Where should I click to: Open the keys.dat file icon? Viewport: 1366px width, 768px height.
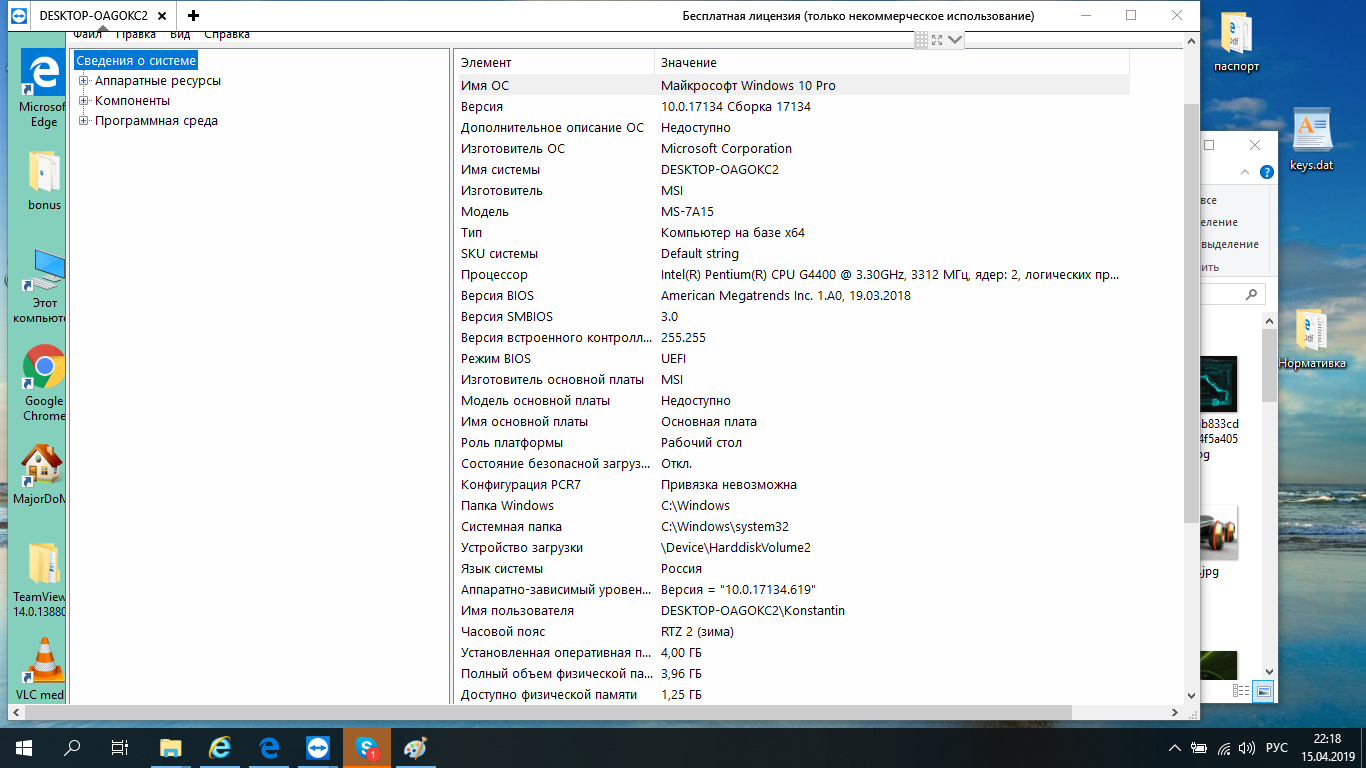click(1311, 141)
